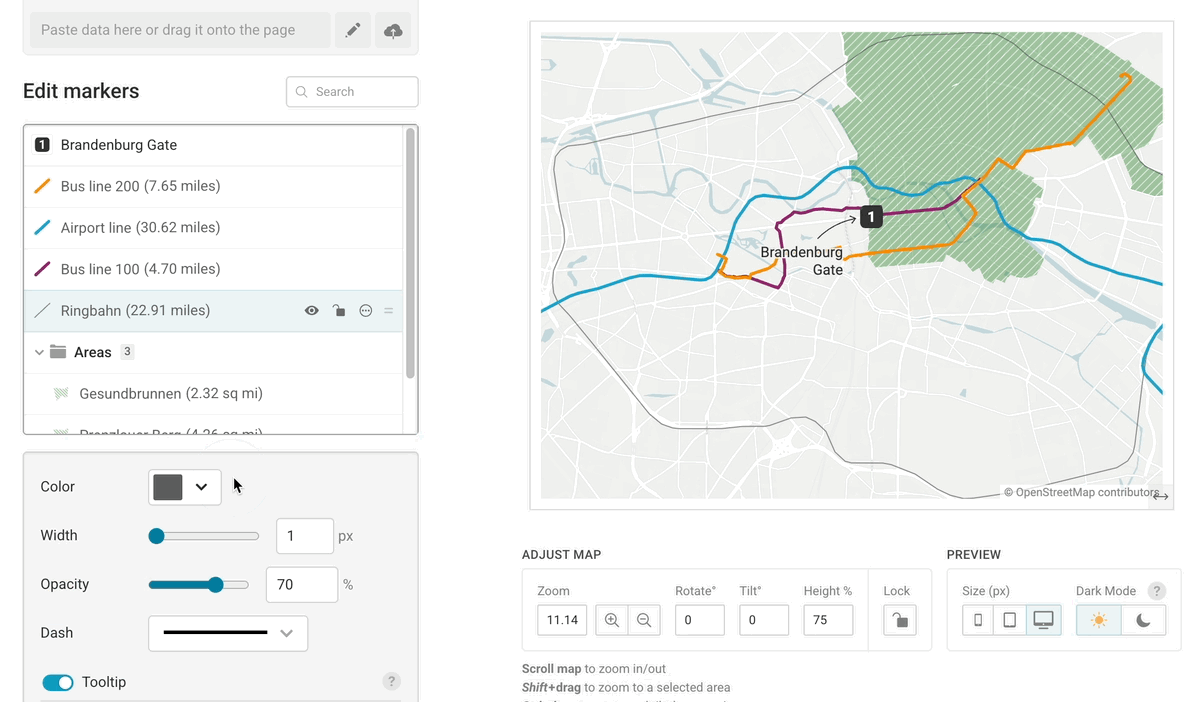Toggle the map Lock button
Viewport: 1200px width, 702px height.
coord(900,620)
